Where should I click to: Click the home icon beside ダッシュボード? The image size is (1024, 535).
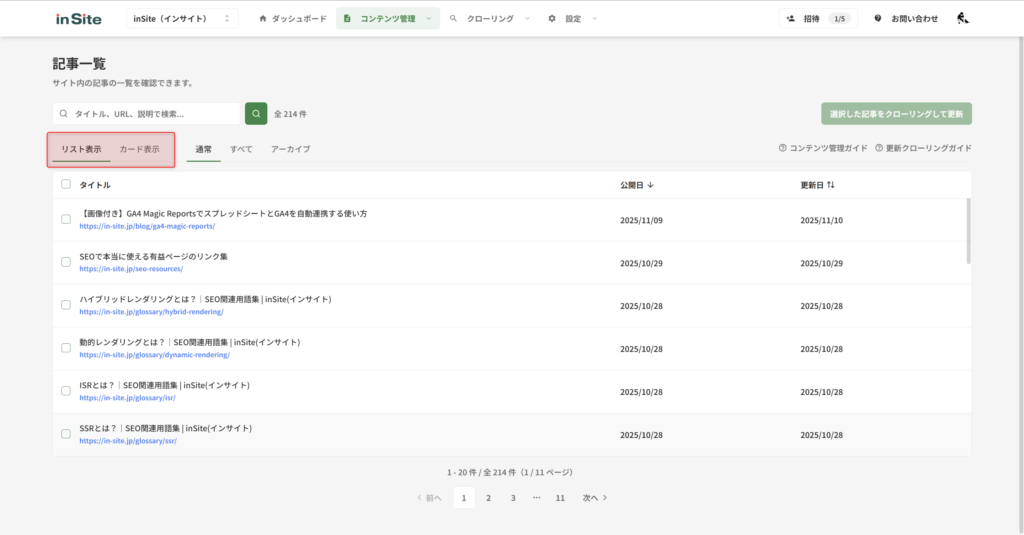pos(263,18)
